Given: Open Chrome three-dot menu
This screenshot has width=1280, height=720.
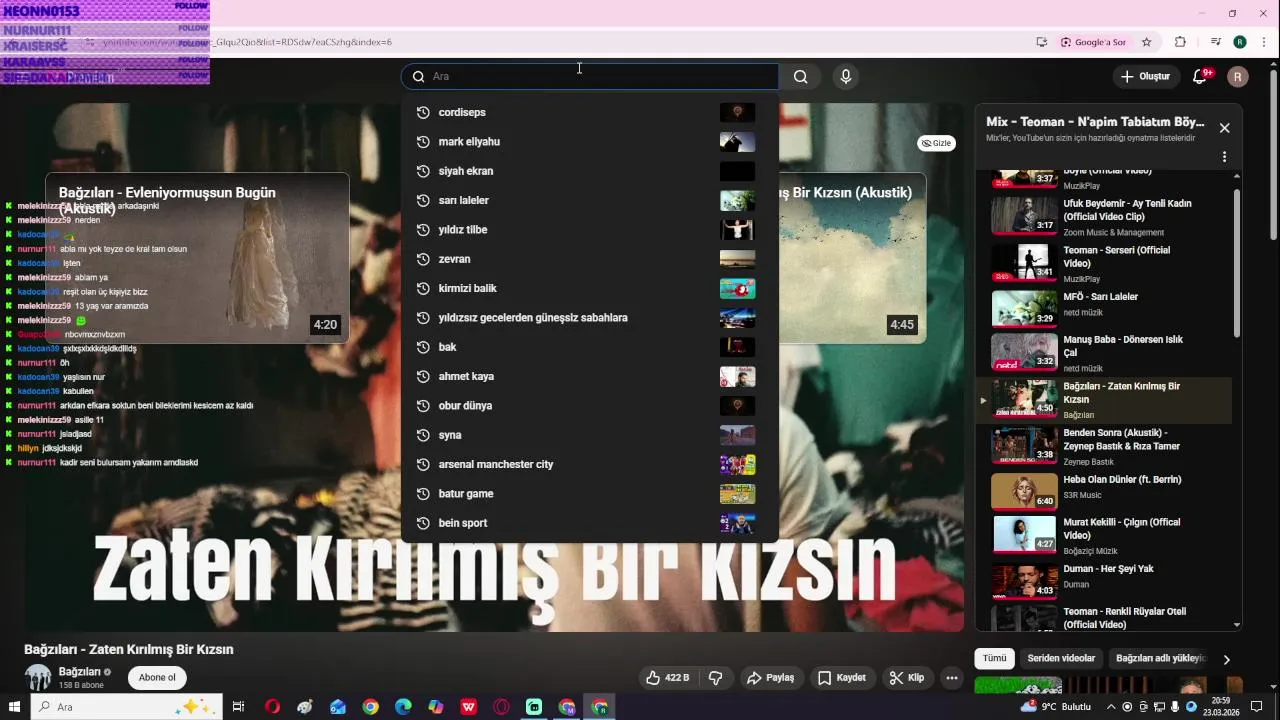Looking at the screenshot, I should (x=1263, y=42).
